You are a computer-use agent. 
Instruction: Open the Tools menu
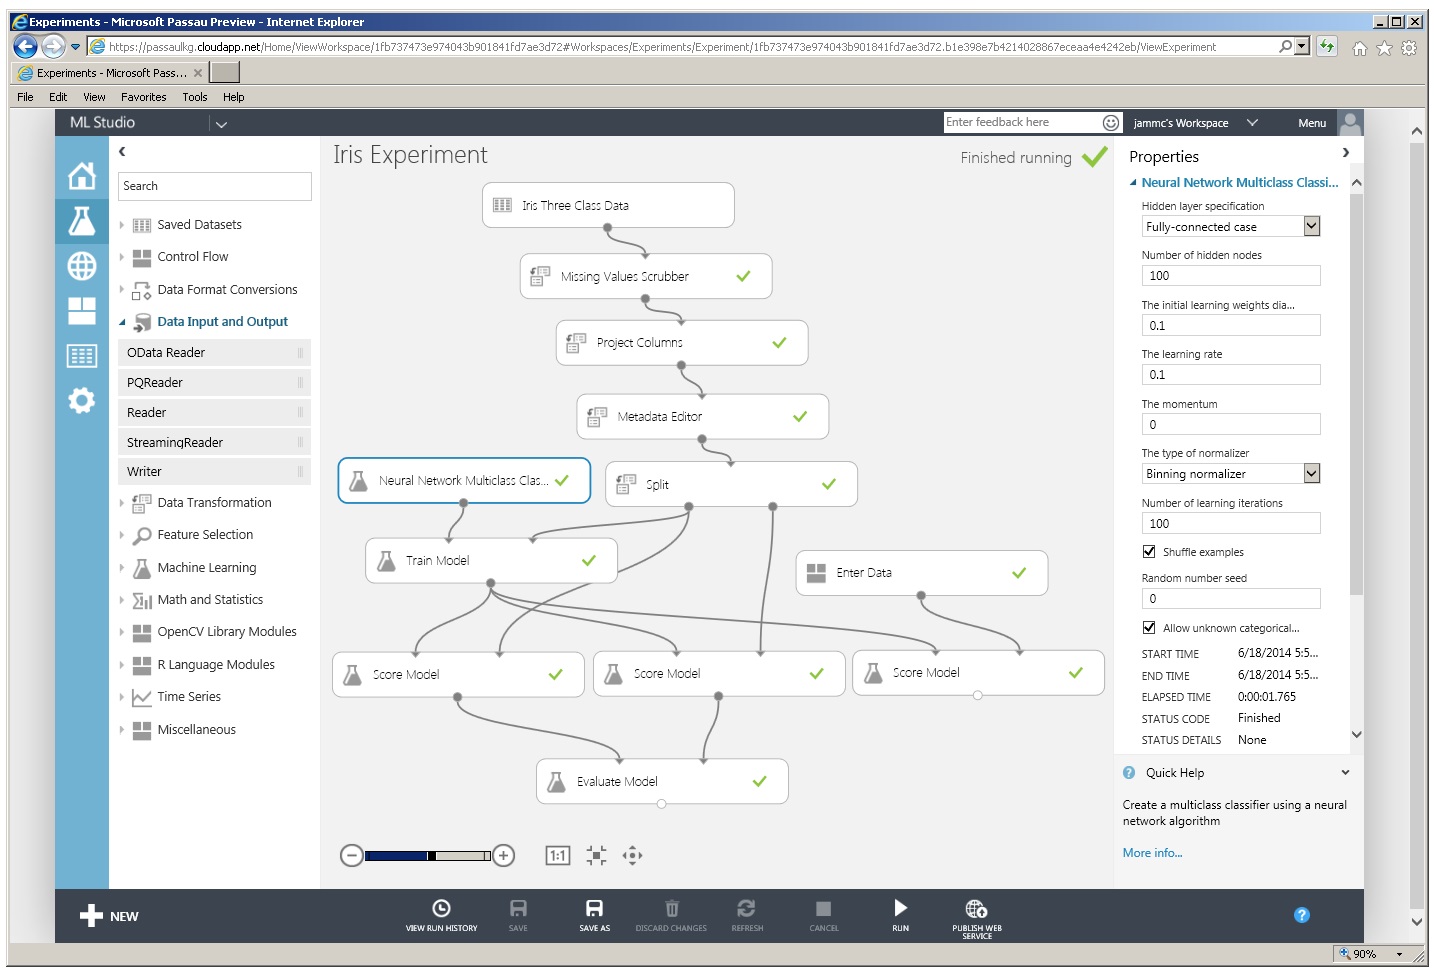coord(195,97)
